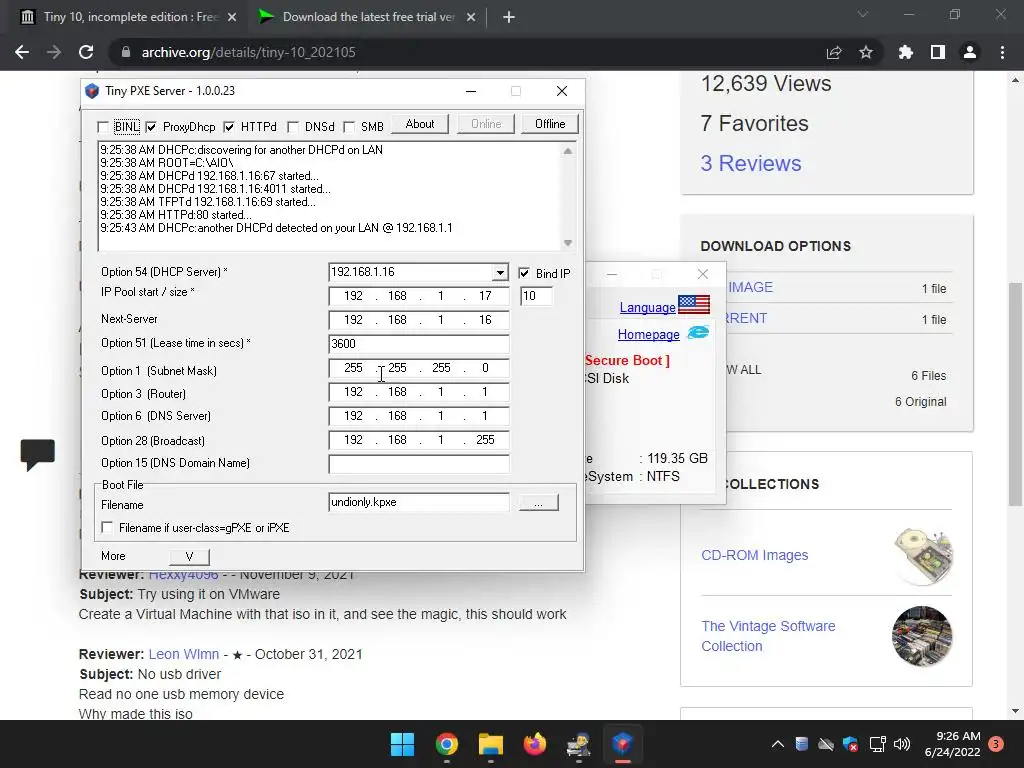Click the US flag icon
This screenshot has height=768, width=1024.
click(x=694, y=304)
